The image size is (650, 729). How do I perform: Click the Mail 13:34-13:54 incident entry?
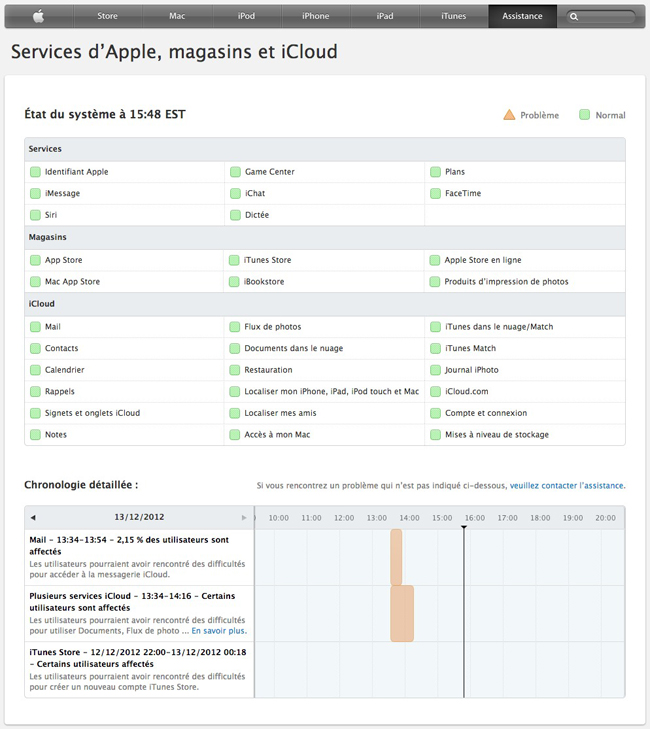click(139, 557)
